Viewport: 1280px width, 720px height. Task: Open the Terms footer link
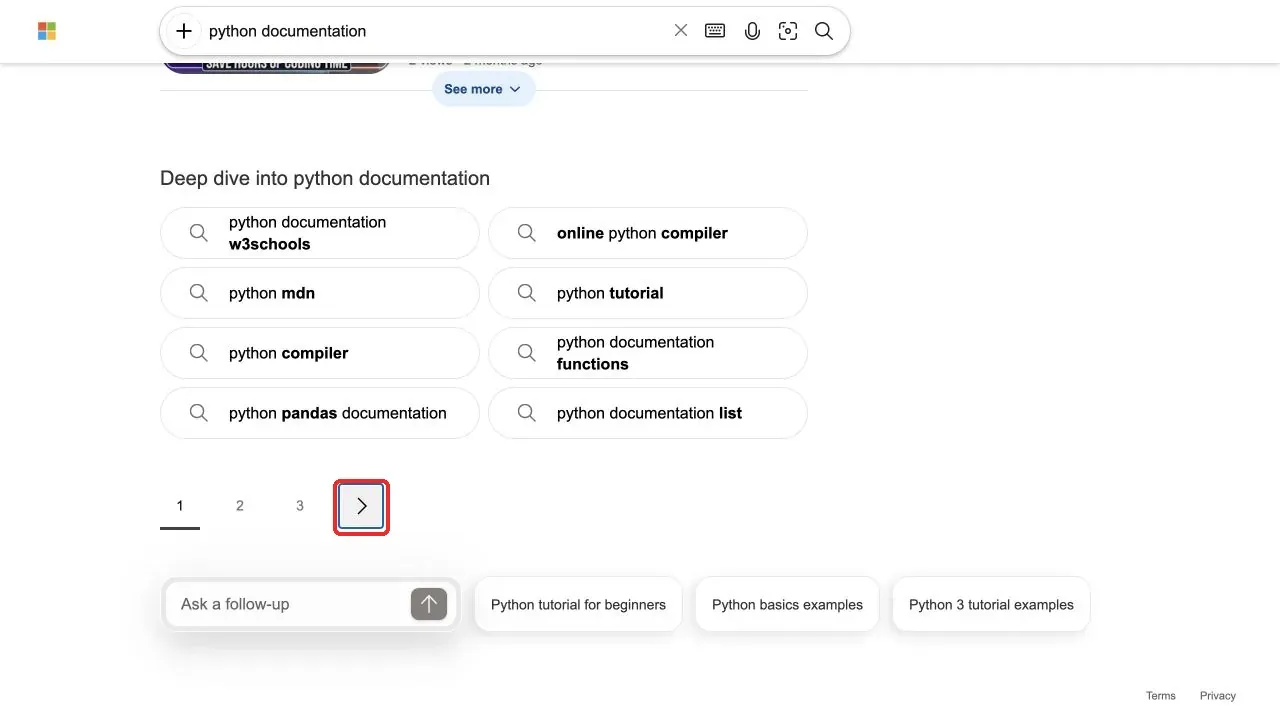[x=1161, y=696]
